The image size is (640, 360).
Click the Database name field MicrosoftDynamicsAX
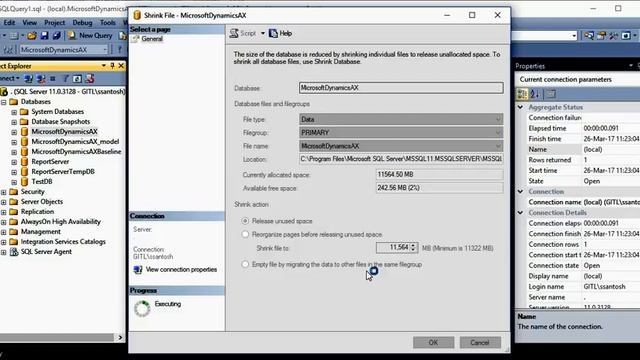click(x=401, y=88)
